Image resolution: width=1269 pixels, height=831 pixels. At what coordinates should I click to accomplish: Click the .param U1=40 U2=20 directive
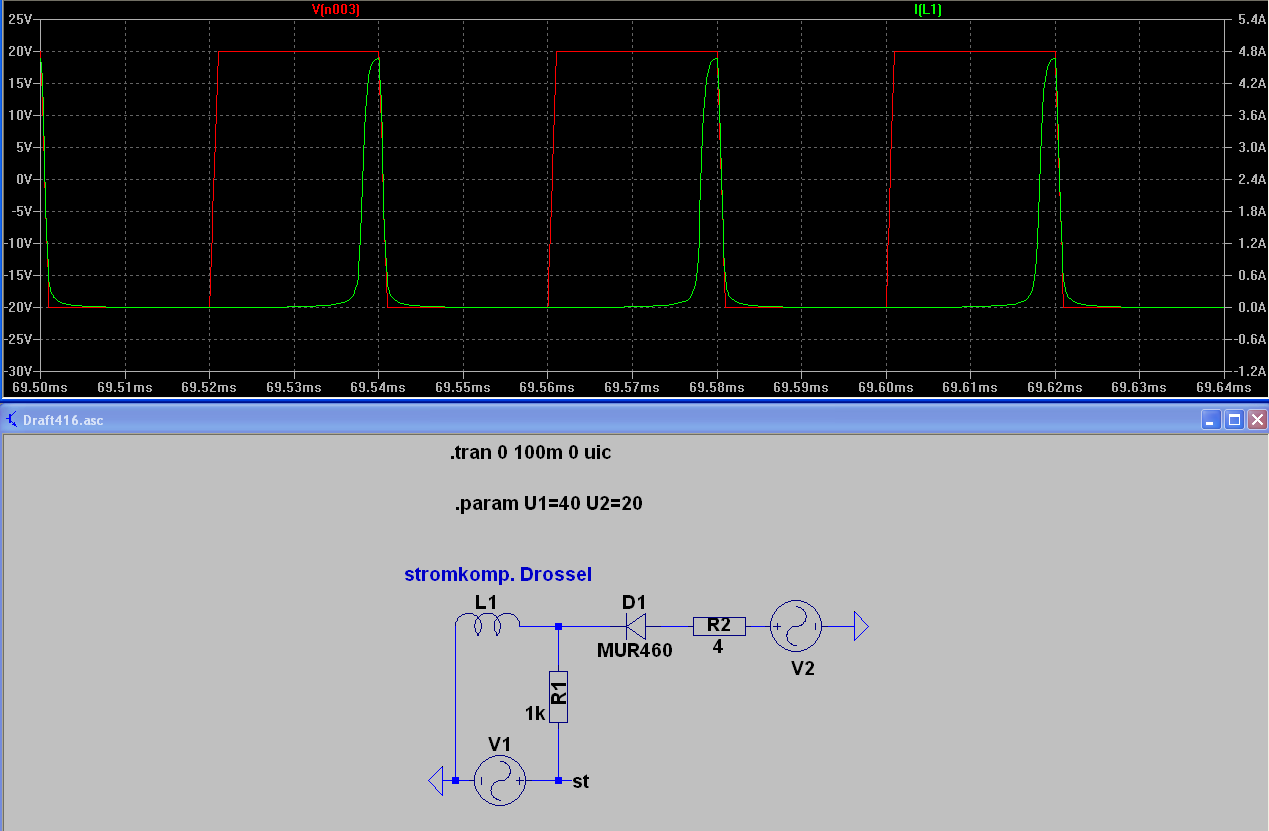pyautogui.click(x=548, y=503)
